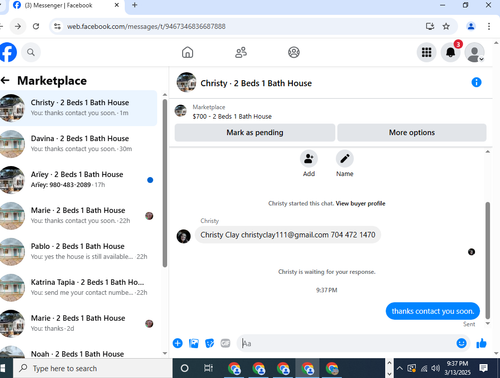The image size is (500, 378).
Task: Open Pablo conversation in list
Action: (78, 252)
